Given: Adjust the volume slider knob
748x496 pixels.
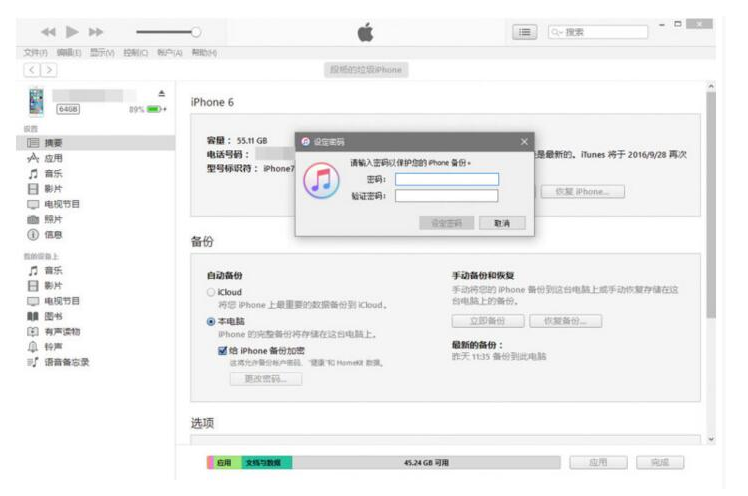Looking at the screenshot, I should tap(196, 32).
